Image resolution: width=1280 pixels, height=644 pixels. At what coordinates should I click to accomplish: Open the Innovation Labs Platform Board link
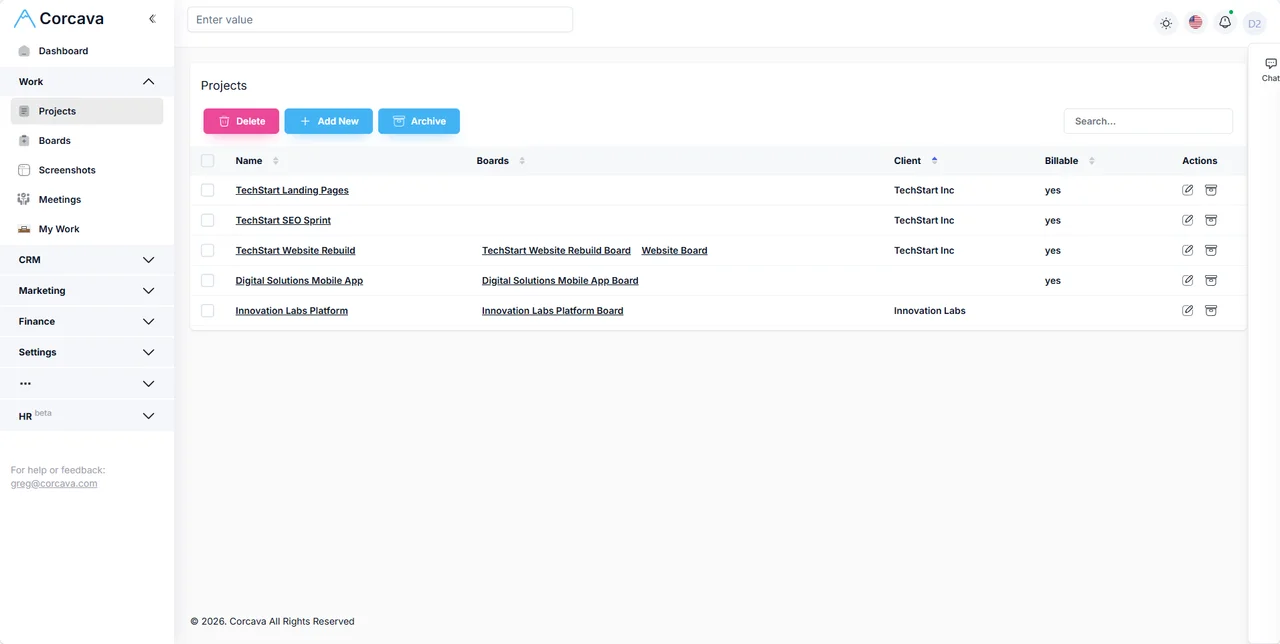552,310
